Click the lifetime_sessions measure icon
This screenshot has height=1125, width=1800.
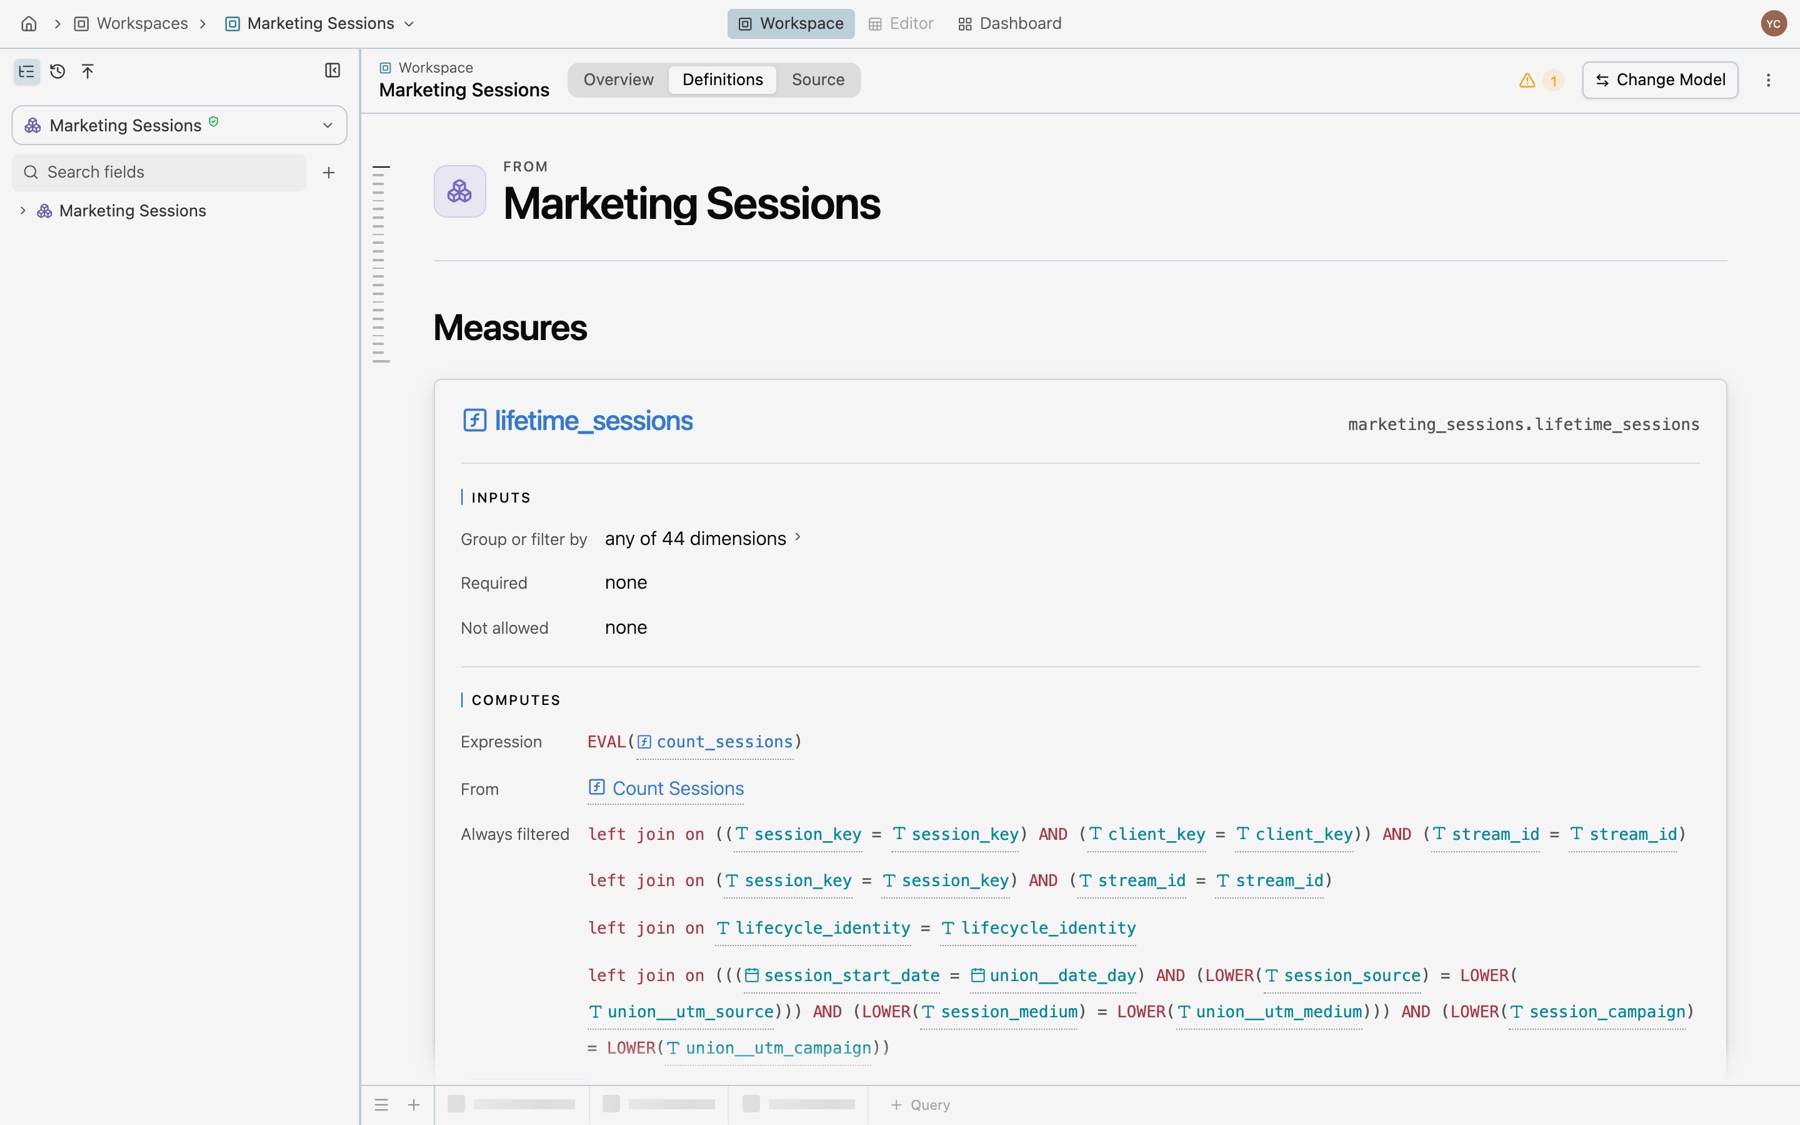[x=474, y=420]
